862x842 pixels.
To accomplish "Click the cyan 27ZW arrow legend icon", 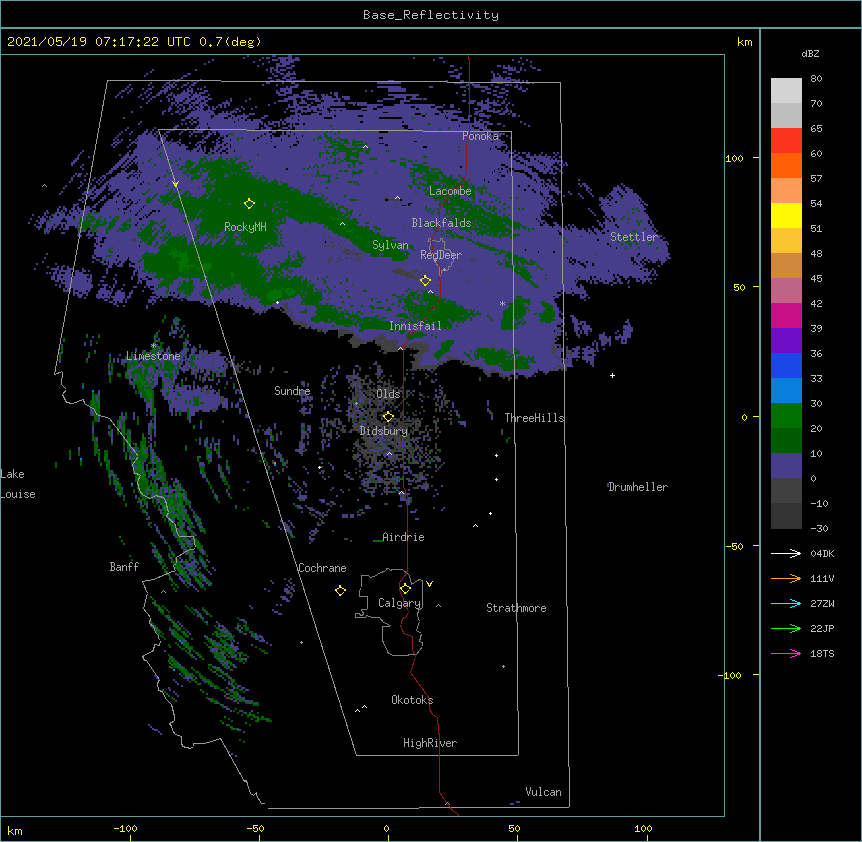I will [786, 603].
